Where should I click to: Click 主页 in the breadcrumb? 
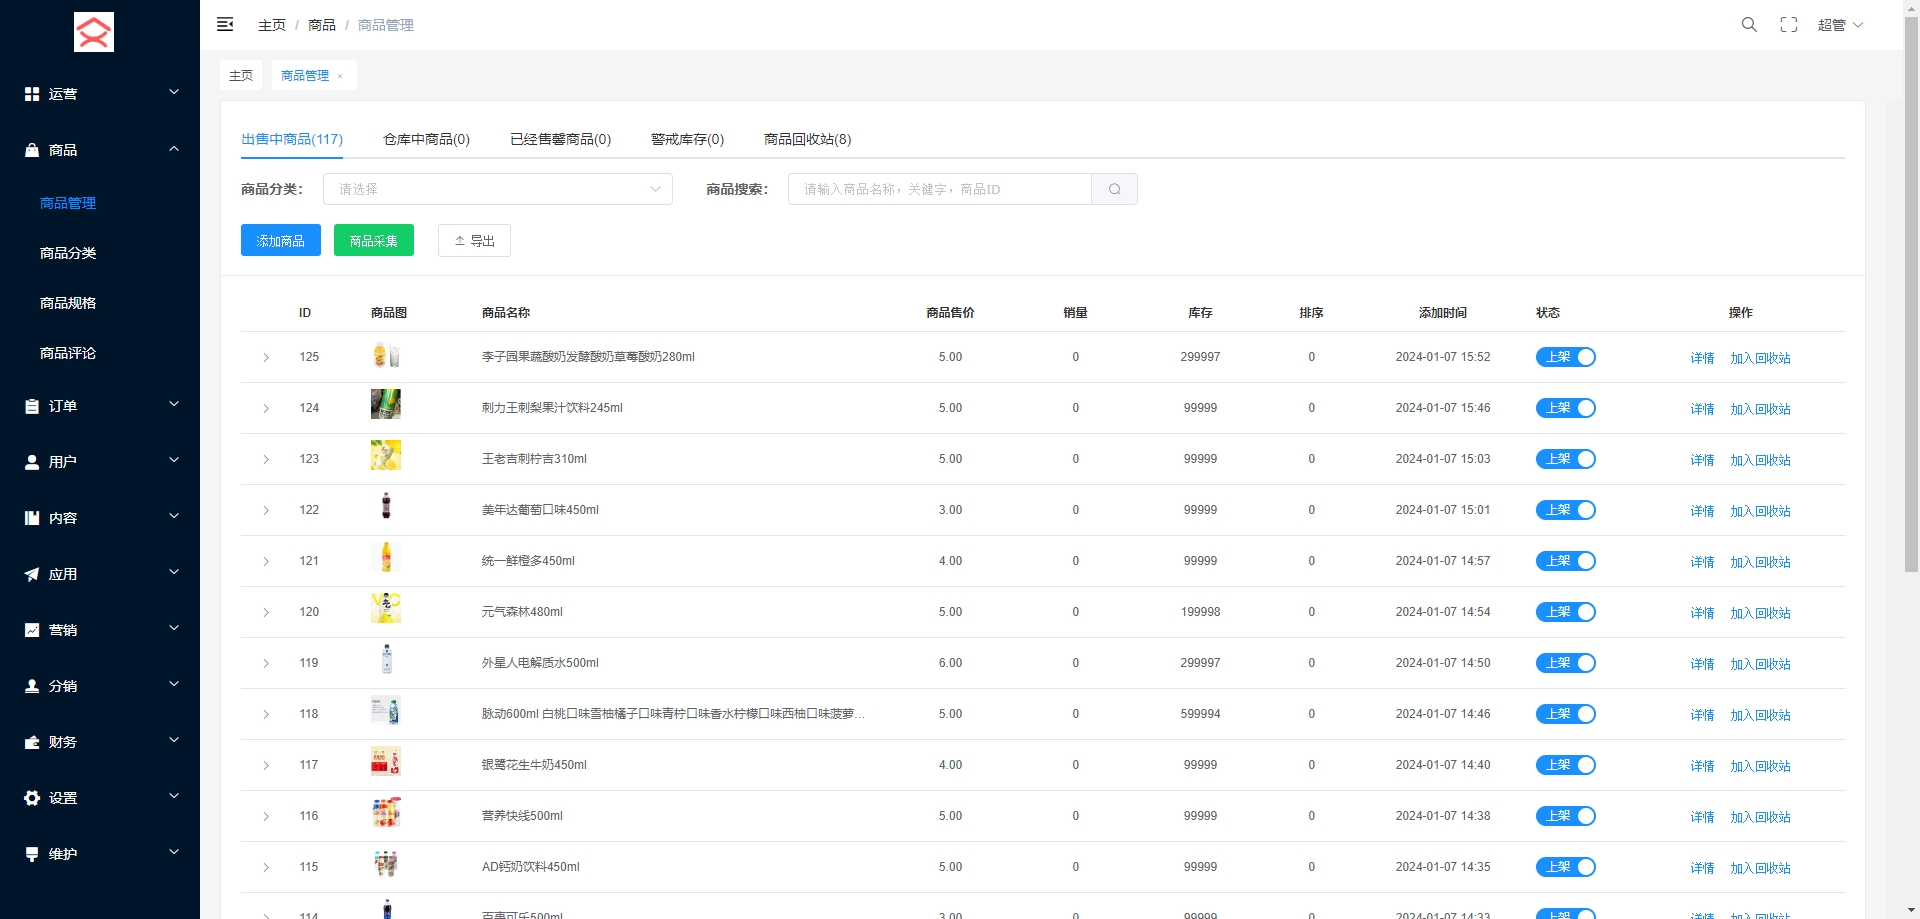(272, 25)
